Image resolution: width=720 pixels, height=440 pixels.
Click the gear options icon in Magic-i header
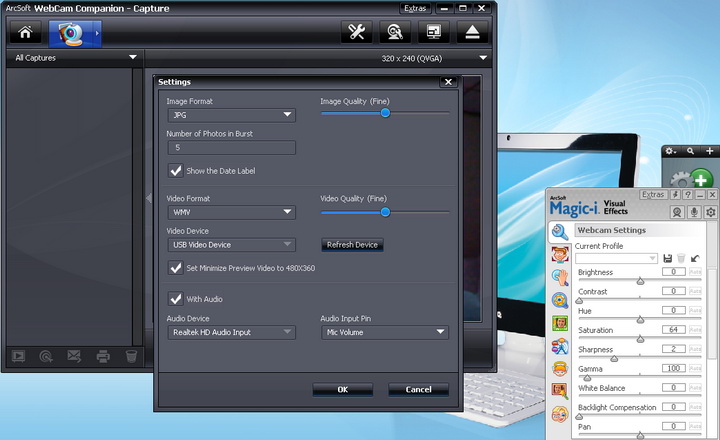[x=711, y=212]
